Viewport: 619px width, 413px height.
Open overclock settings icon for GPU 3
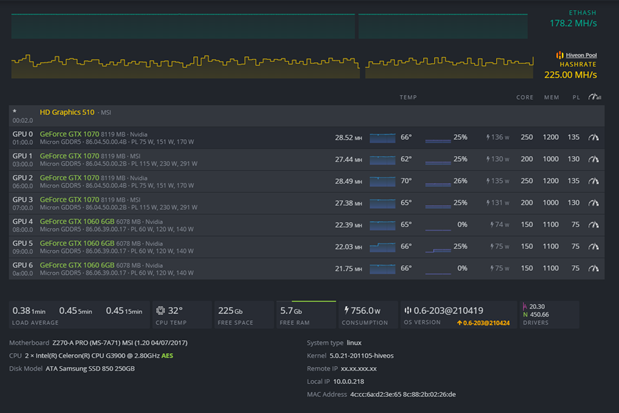[x=593, y=203]
